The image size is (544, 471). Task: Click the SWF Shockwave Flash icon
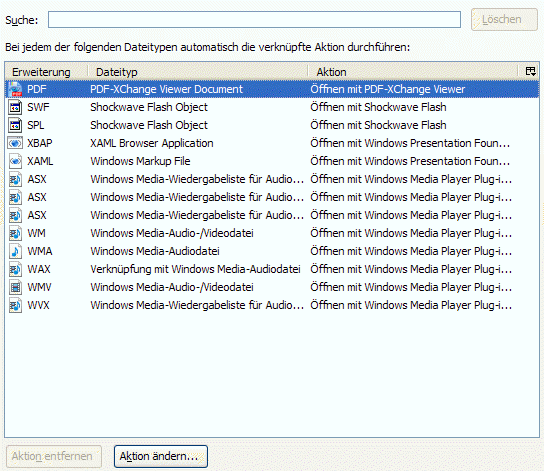tap(15, 107)
